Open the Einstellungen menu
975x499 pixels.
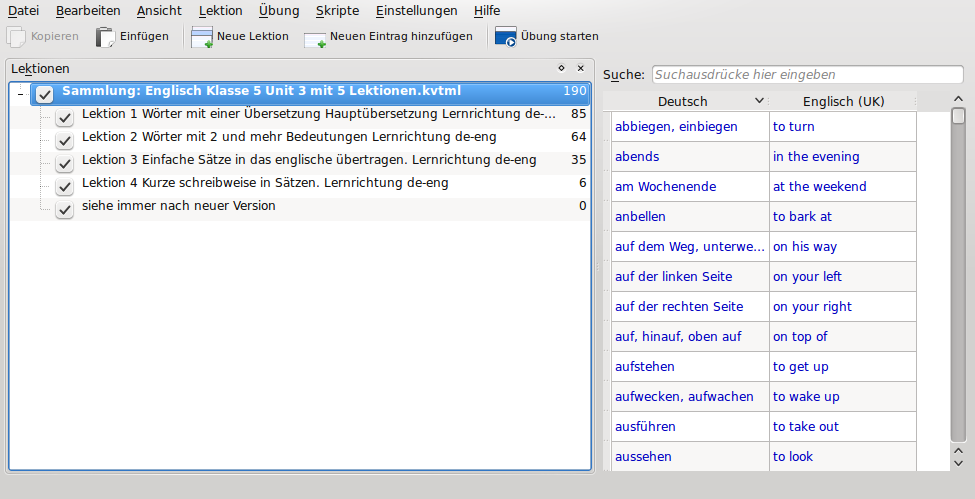(x=417, y=11)
